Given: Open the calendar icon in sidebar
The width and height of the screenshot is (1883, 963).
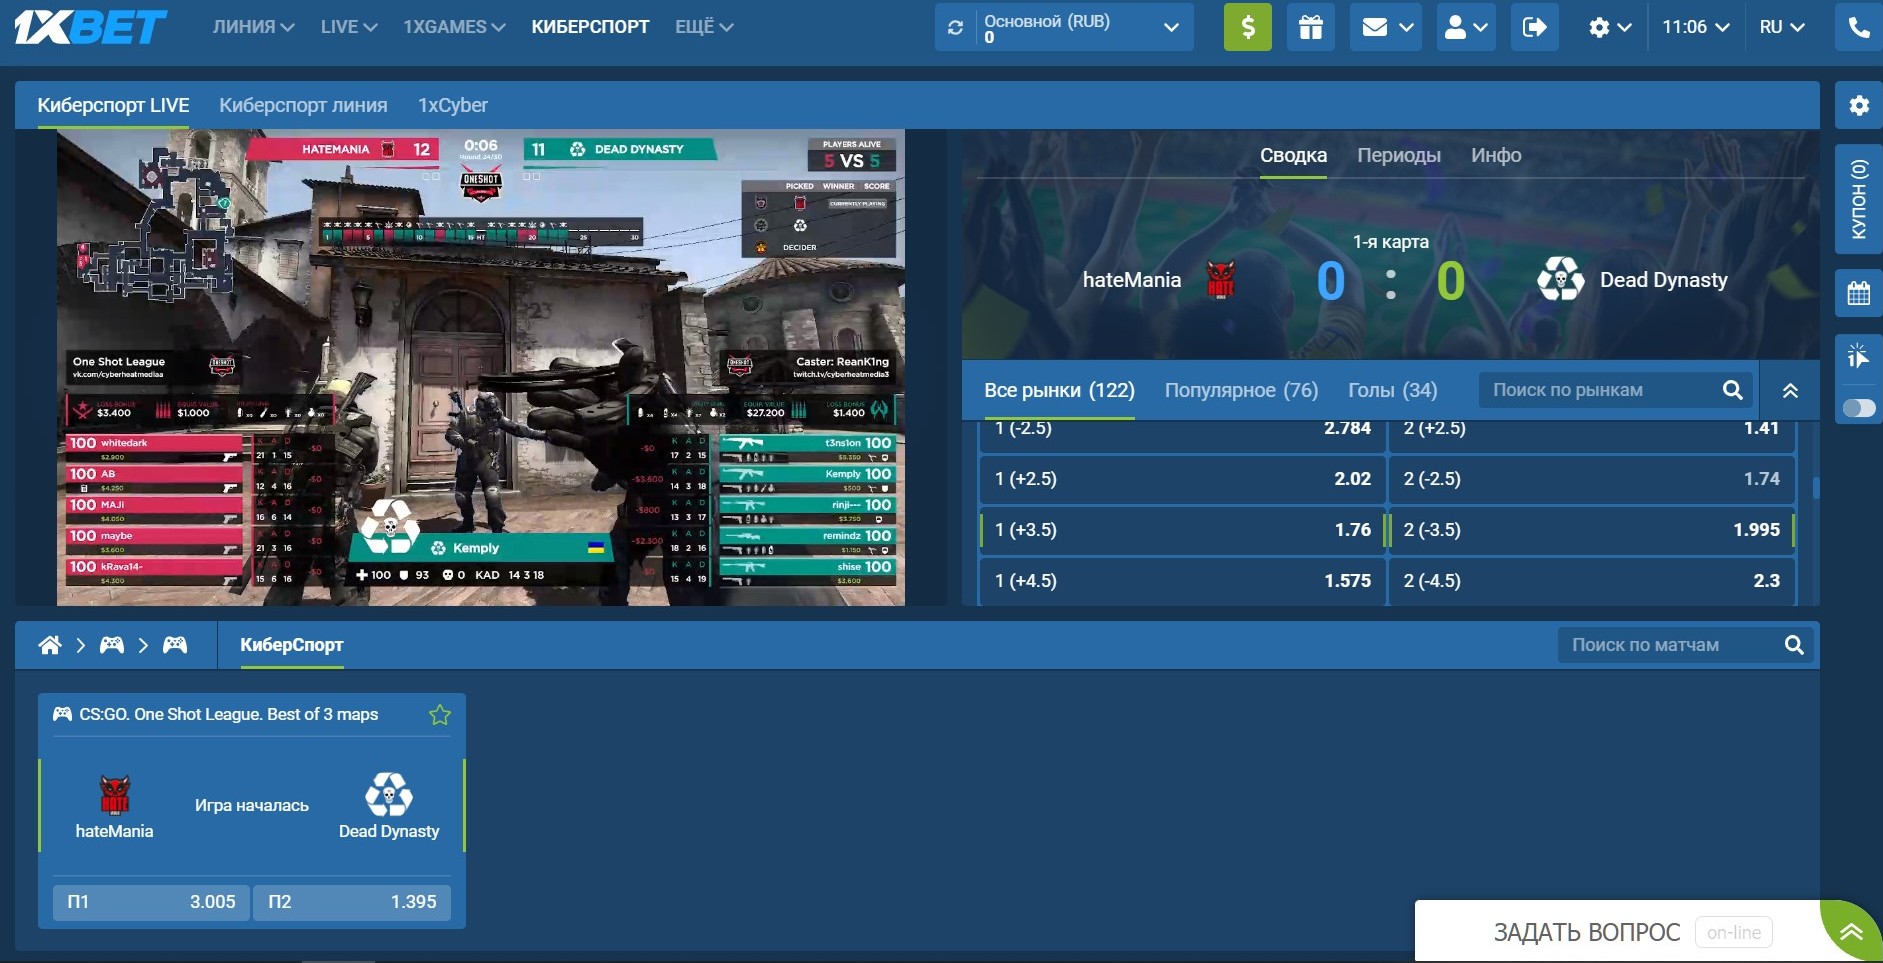Looking at the screenshot, I should [x=1859, y=293].
